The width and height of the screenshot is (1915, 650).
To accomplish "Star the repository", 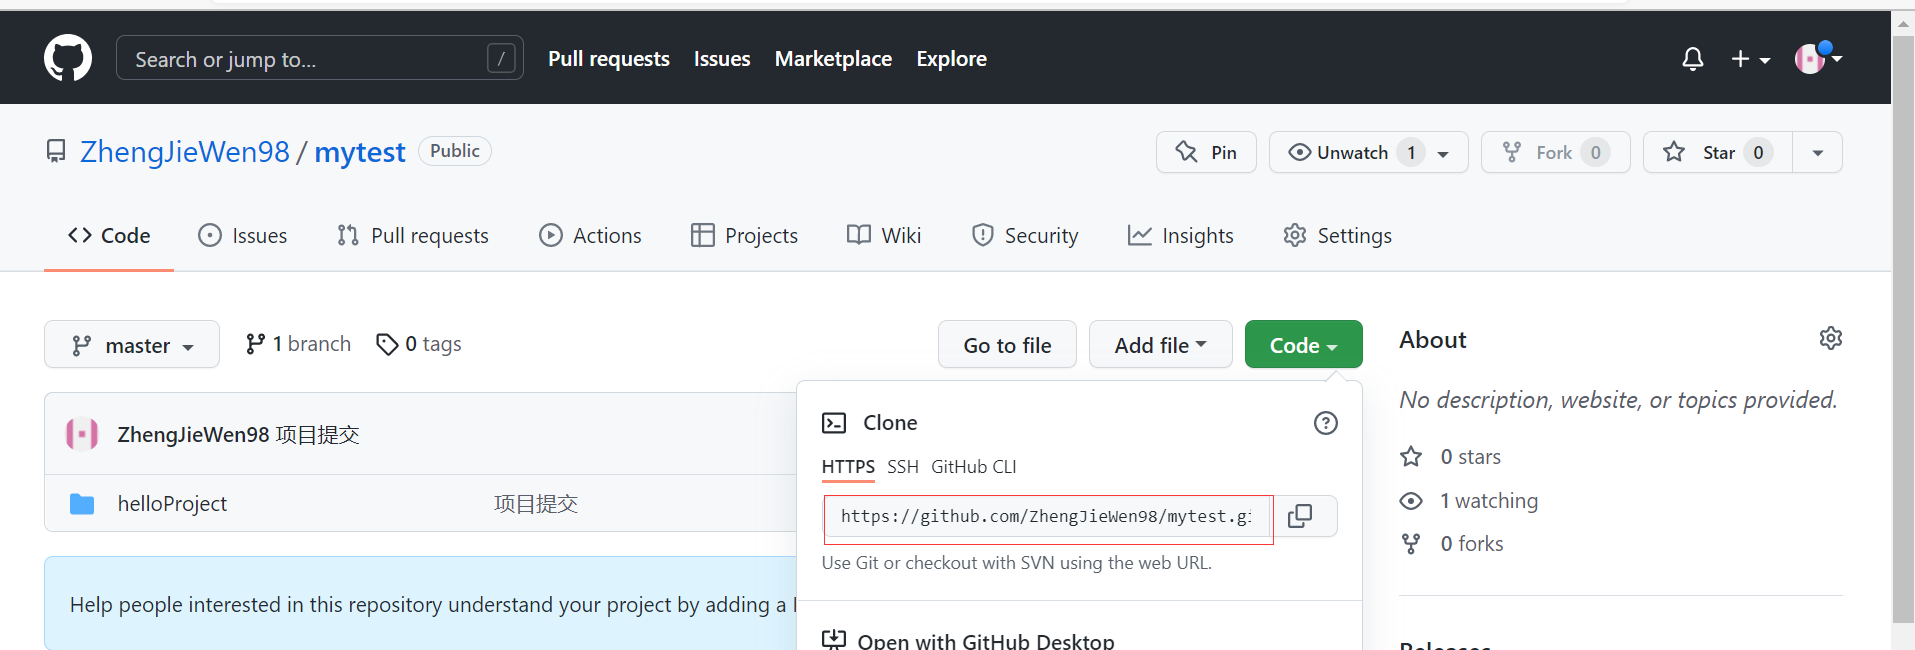I will pyautogui.click(x=1718, y=152).
